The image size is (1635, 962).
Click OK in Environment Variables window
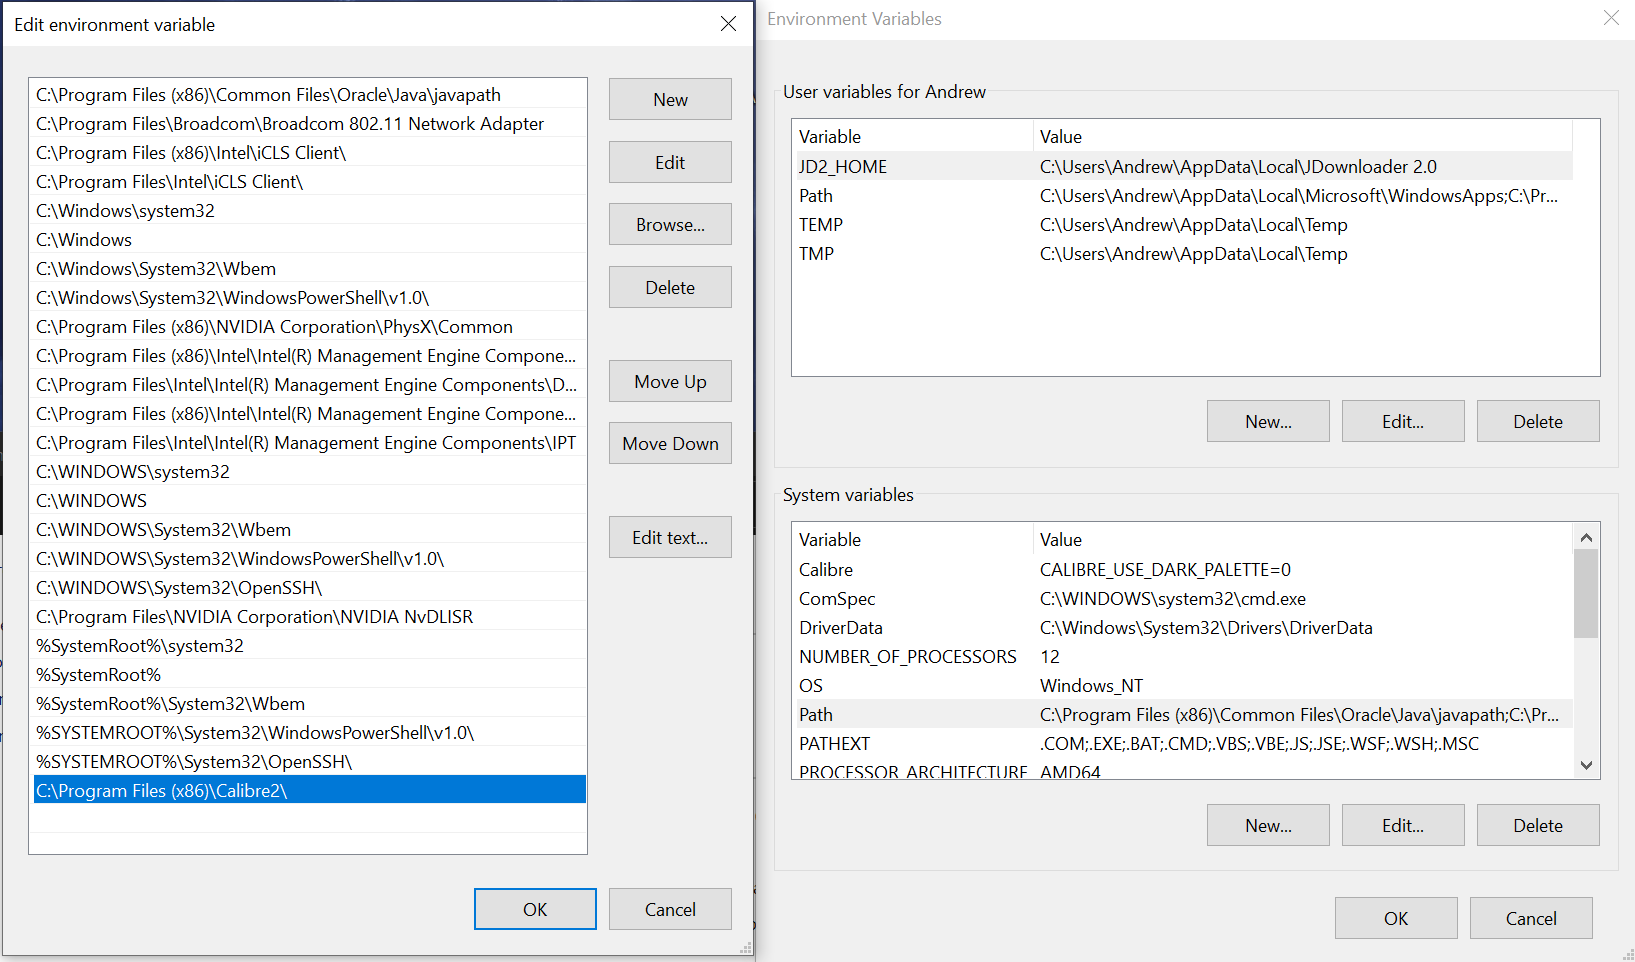pos(1396,918)
